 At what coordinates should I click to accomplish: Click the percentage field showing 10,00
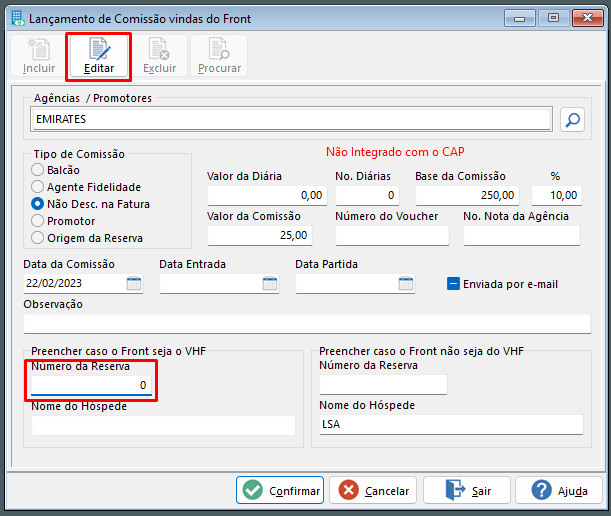coord(557,195)
